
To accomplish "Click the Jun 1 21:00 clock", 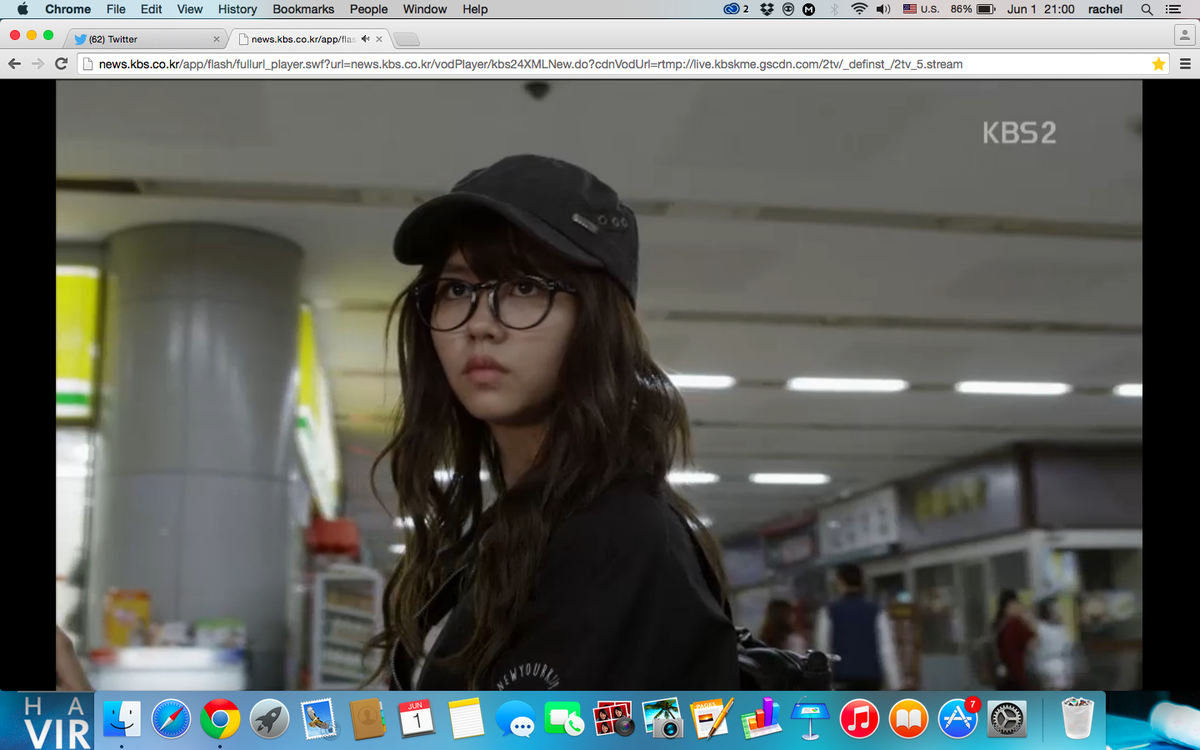I will [x=1041, y=9].
